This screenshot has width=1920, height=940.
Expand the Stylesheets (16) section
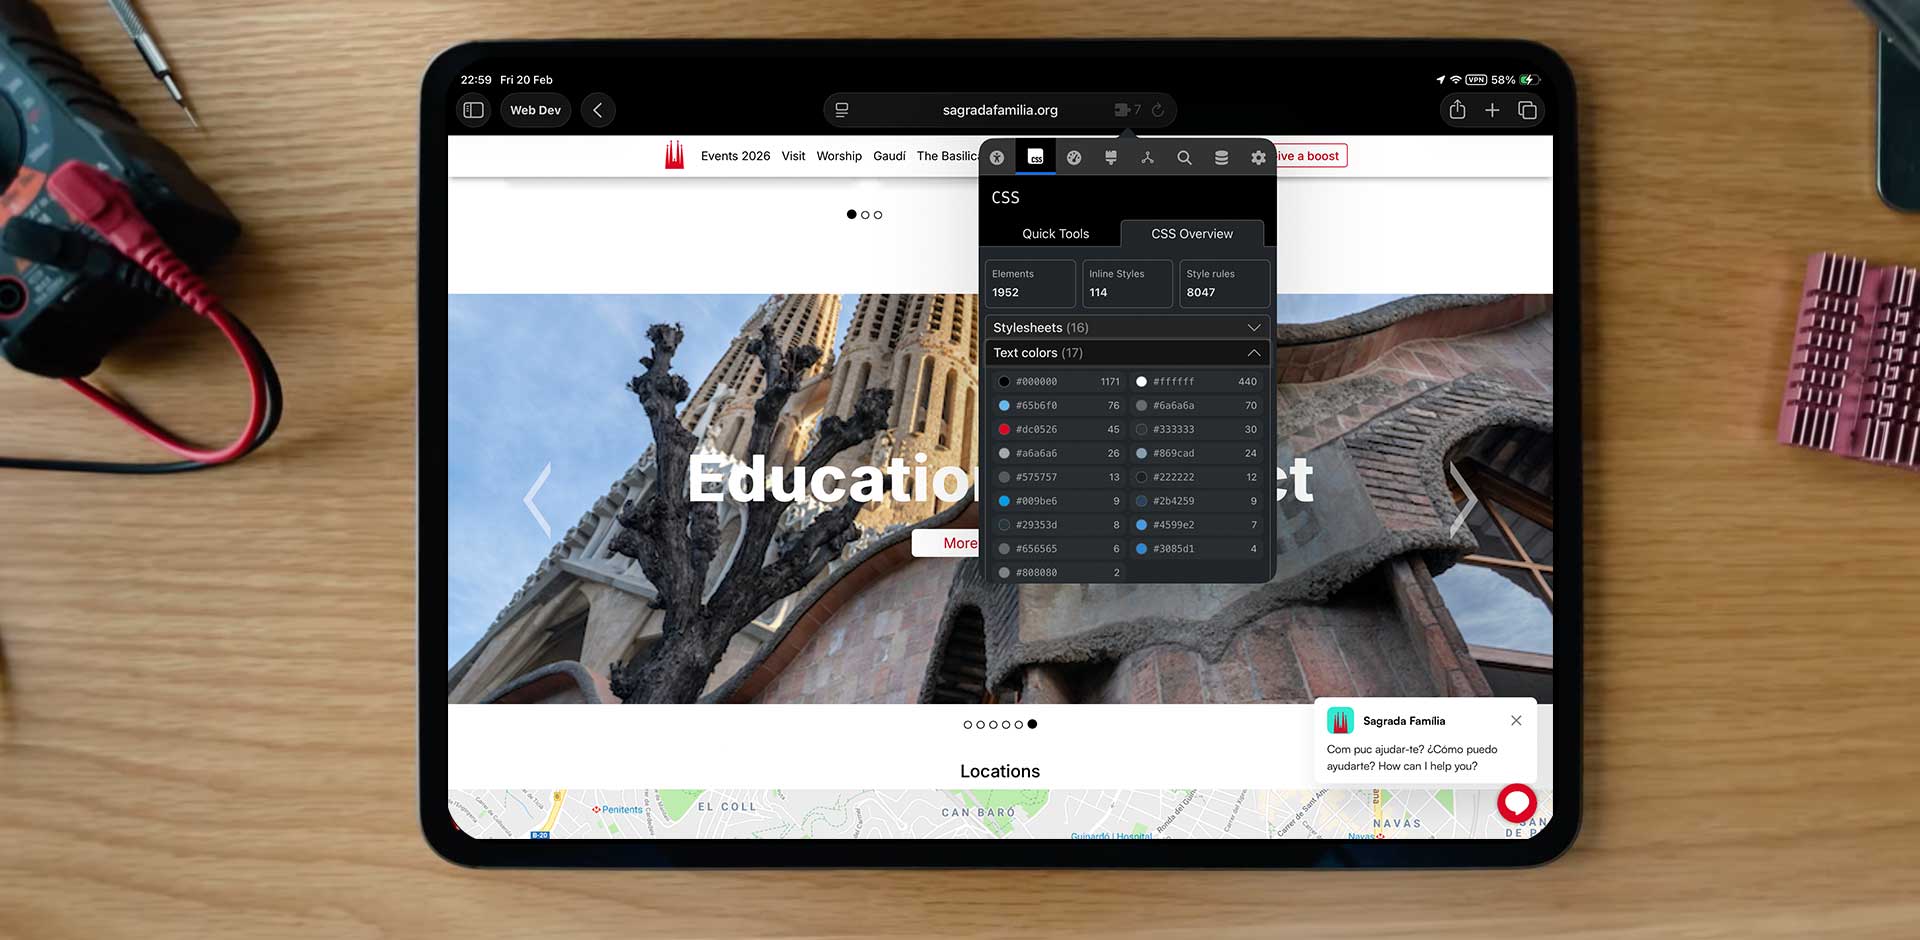(1126, 328)
